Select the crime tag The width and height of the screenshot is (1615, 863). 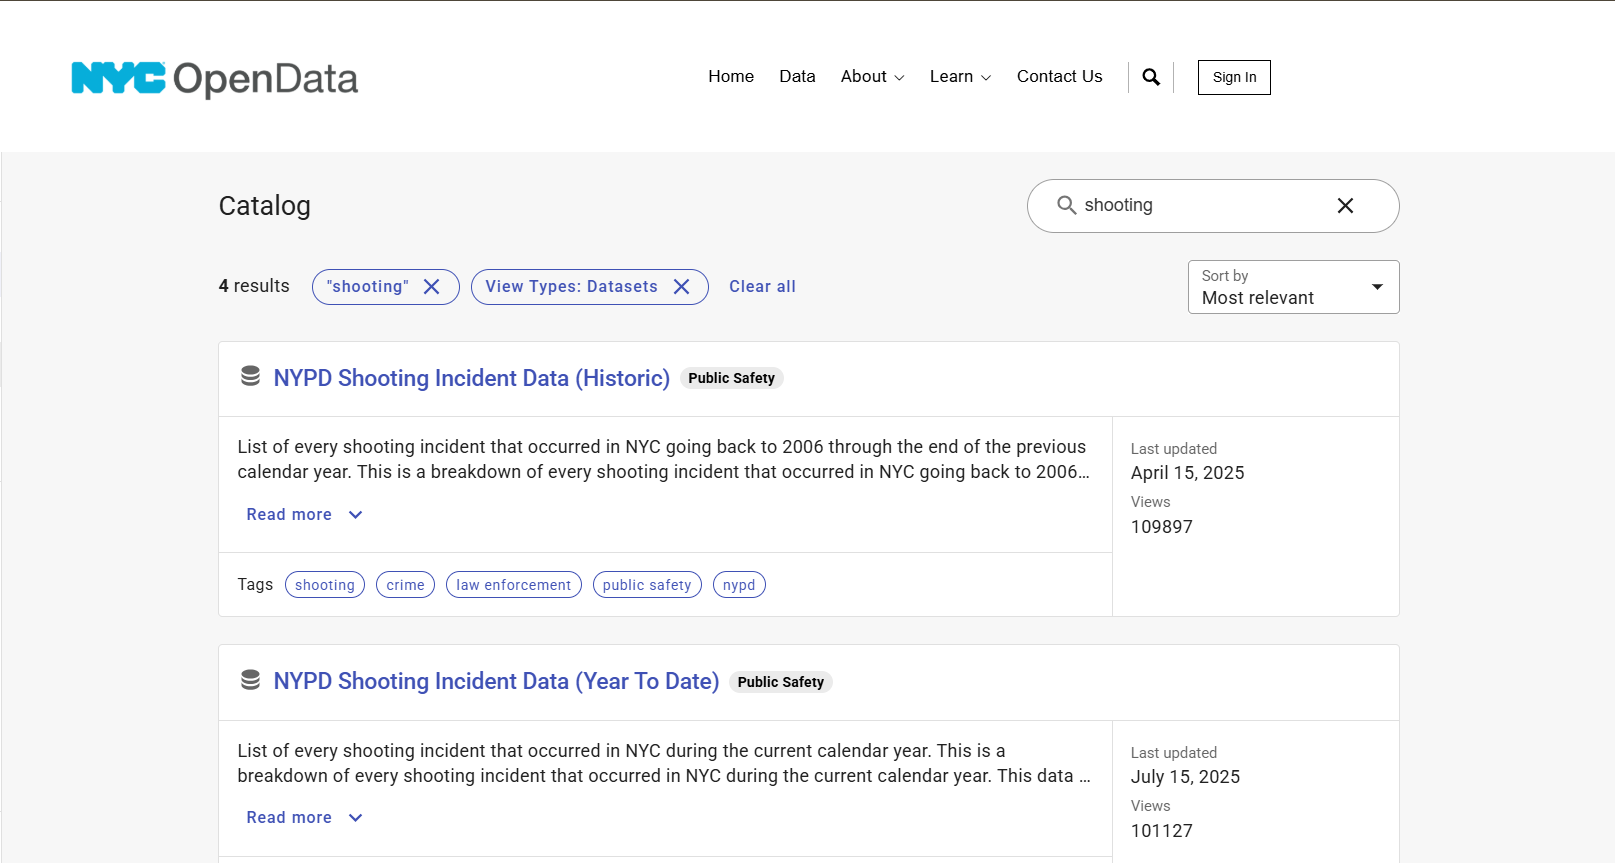[x=405, y=585]
